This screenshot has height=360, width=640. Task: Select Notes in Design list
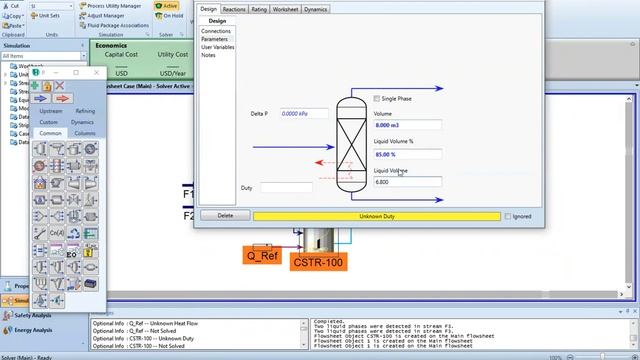tap(208, 55)
